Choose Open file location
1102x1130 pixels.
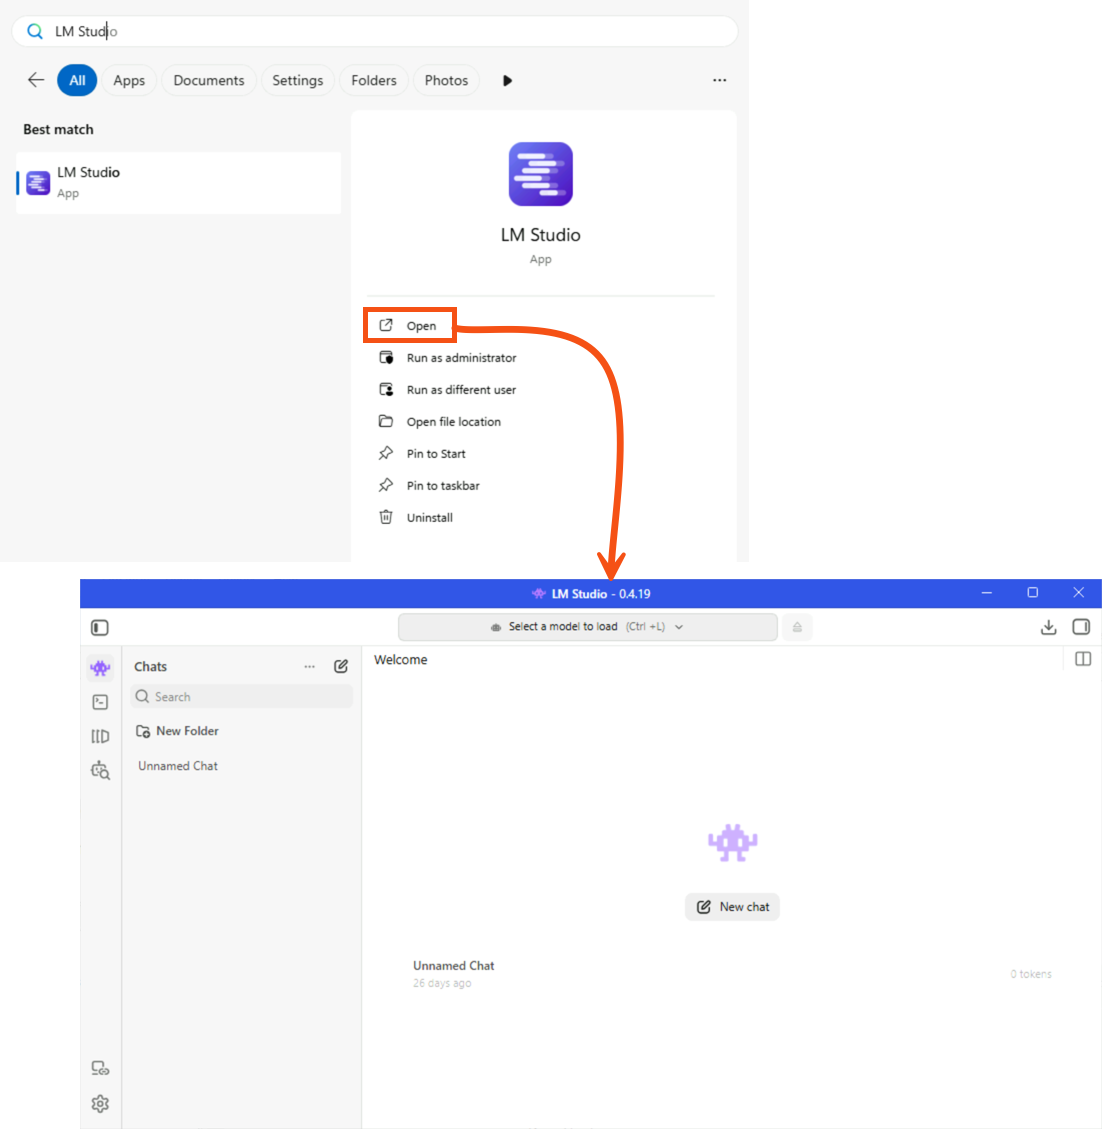pyautogui.click(x=440, y=422)
